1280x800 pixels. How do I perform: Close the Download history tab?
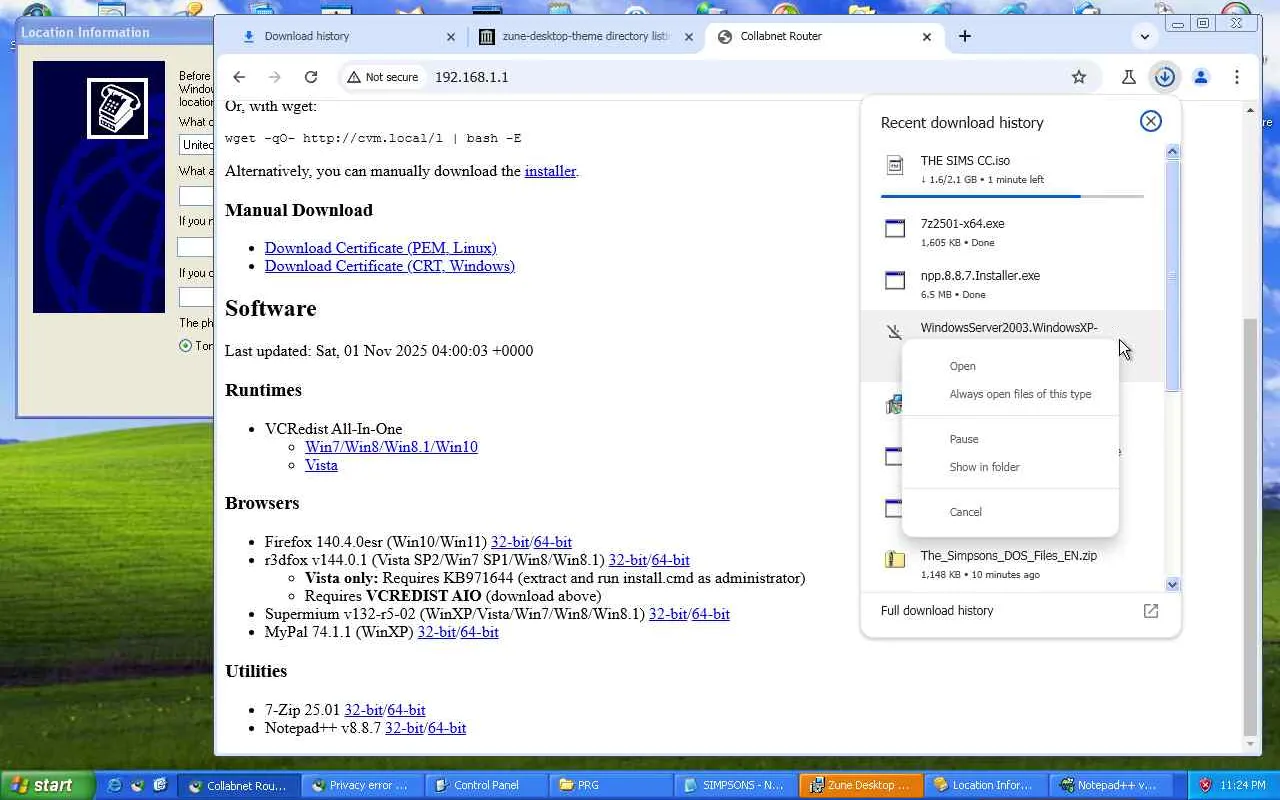pos(450,37)
